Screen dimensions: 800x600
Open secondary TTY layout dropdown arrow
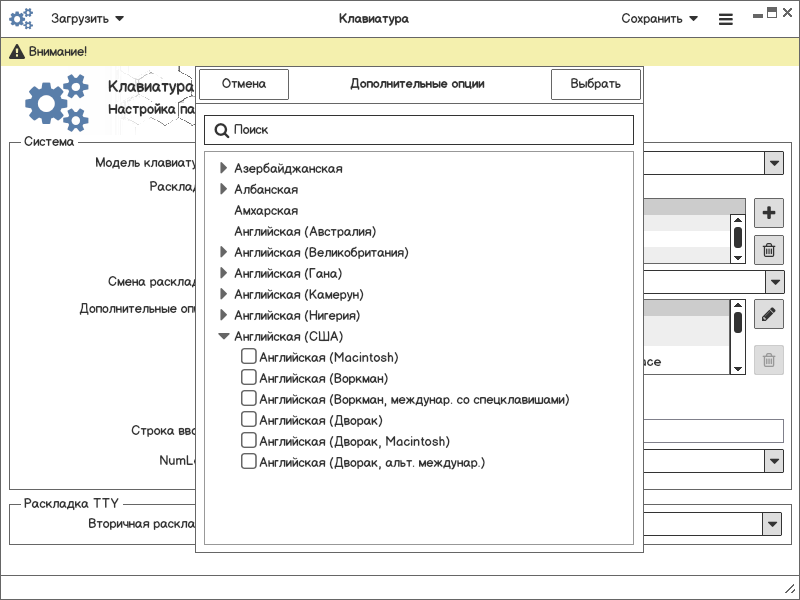pos(772,524)
